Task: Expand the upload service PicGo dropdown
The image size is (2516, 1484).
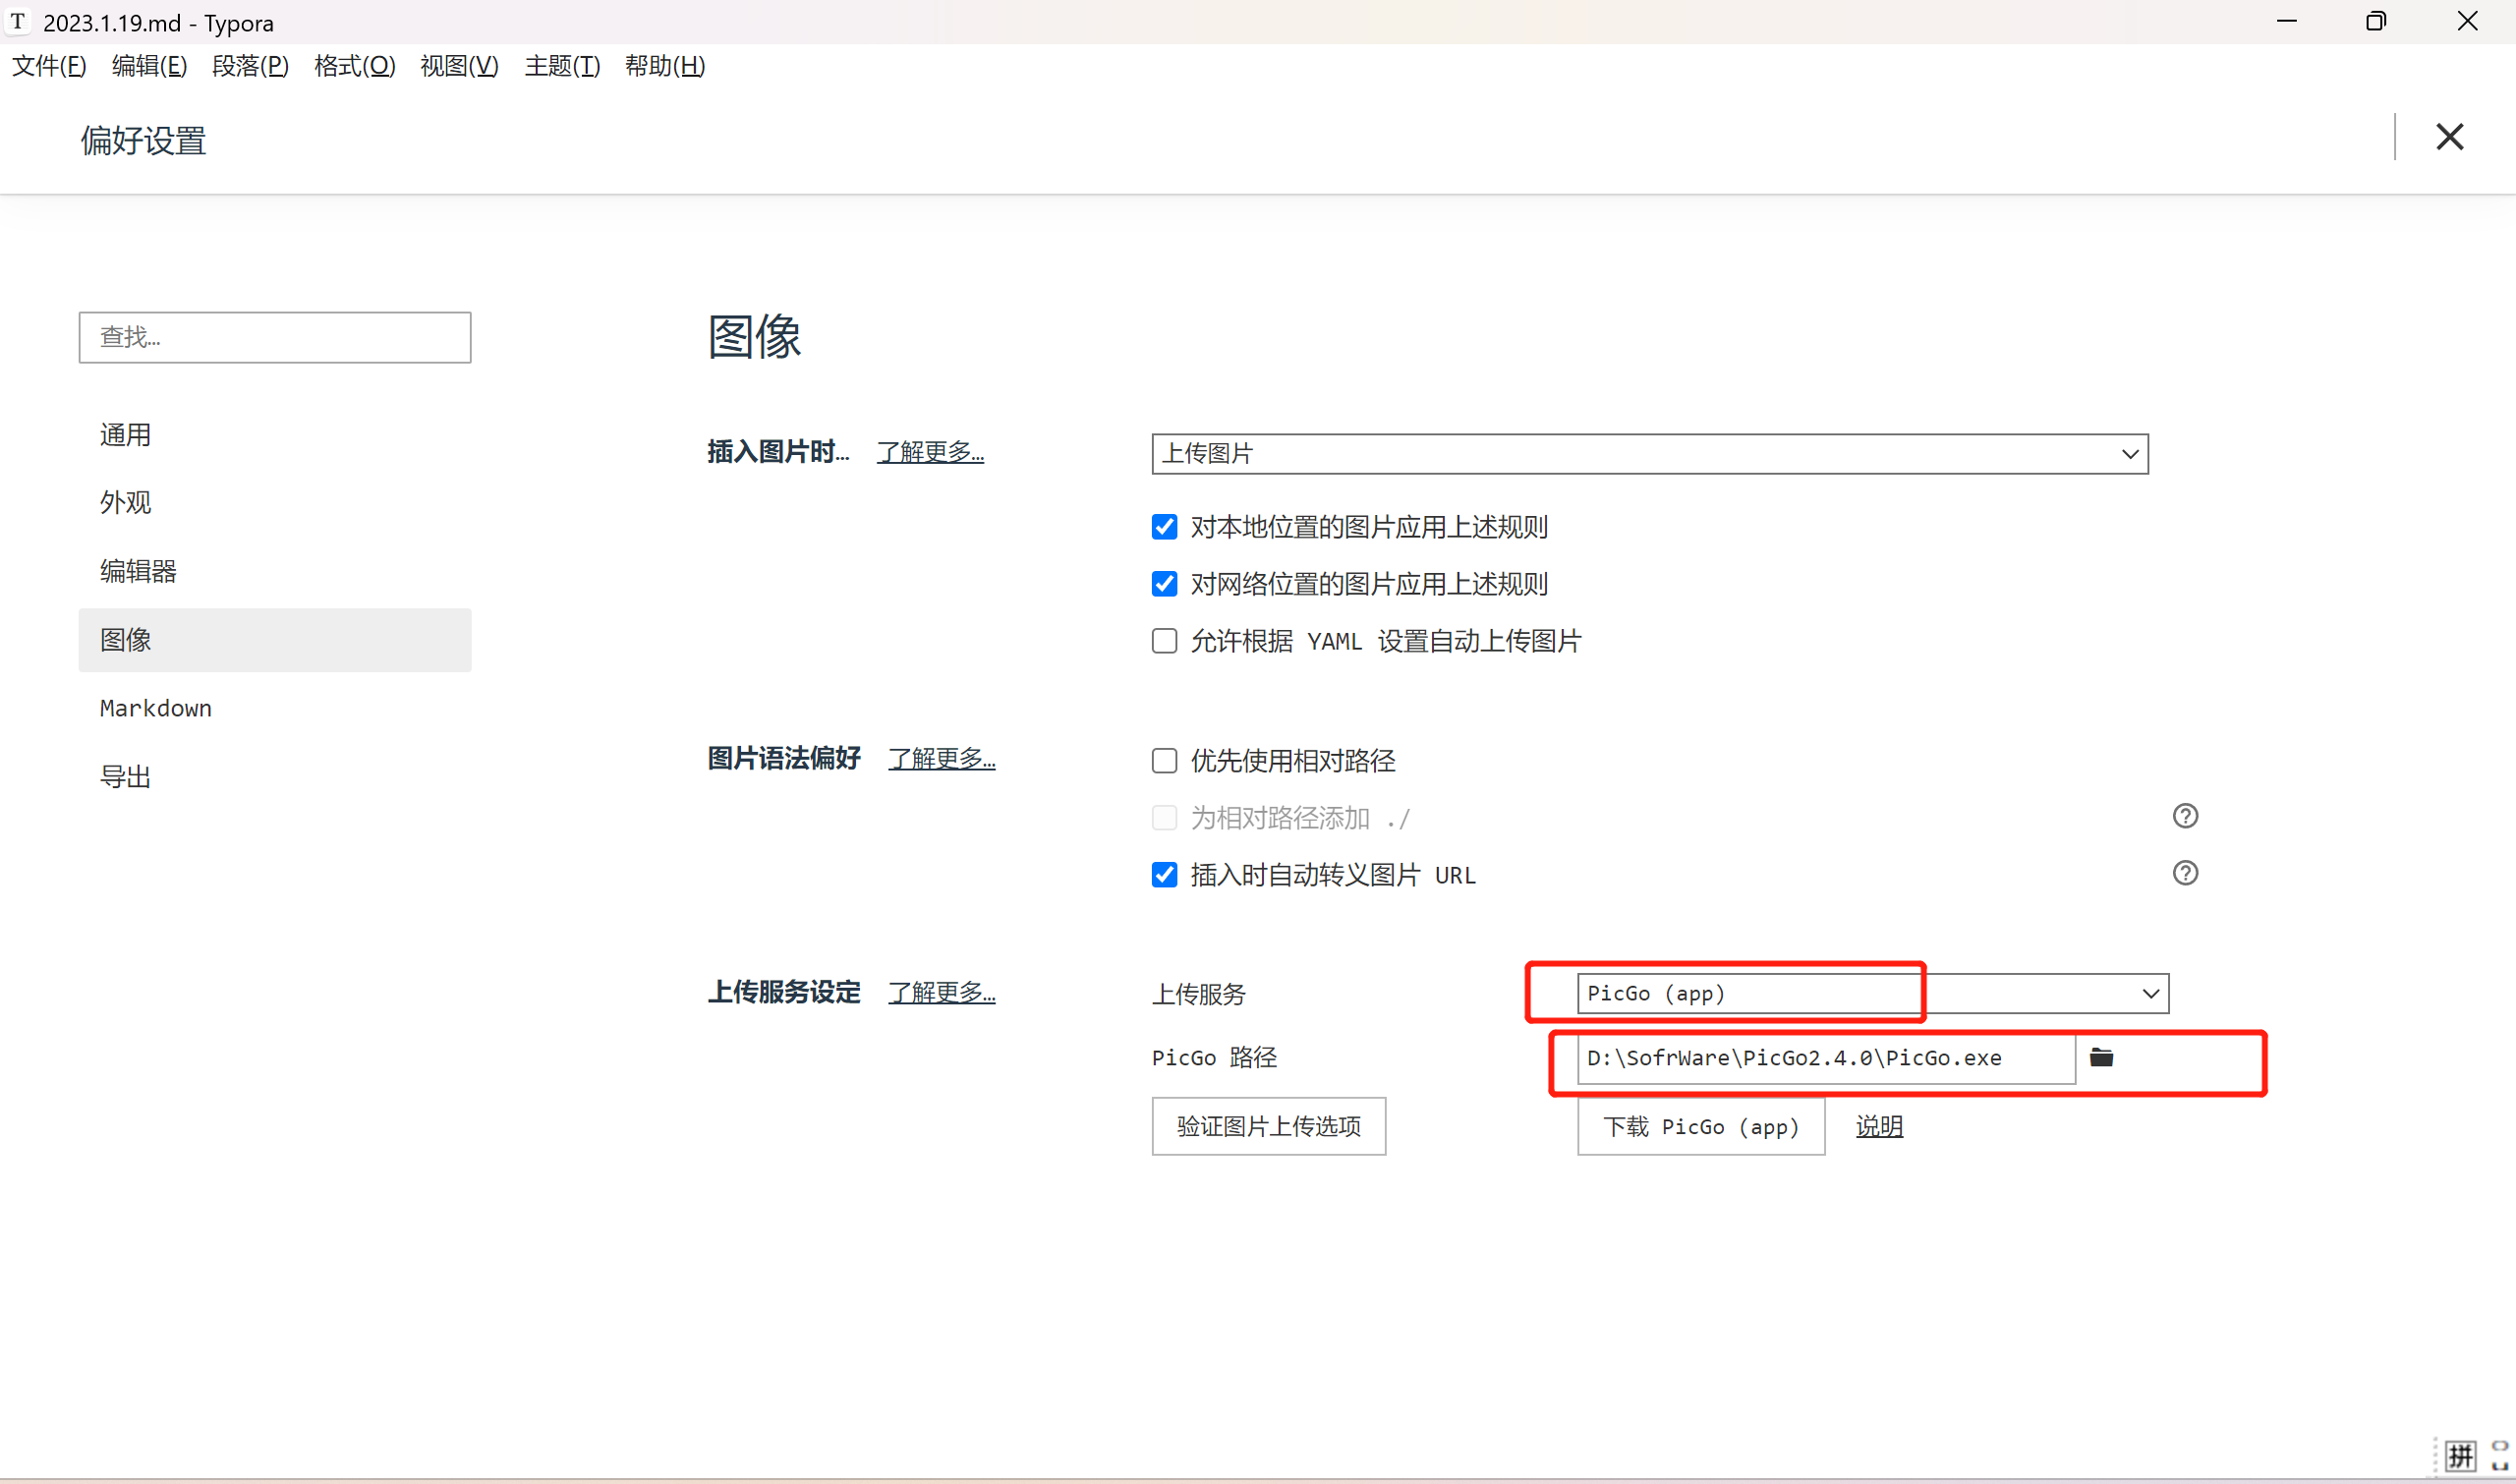Action: click(x=1872, y=993)
